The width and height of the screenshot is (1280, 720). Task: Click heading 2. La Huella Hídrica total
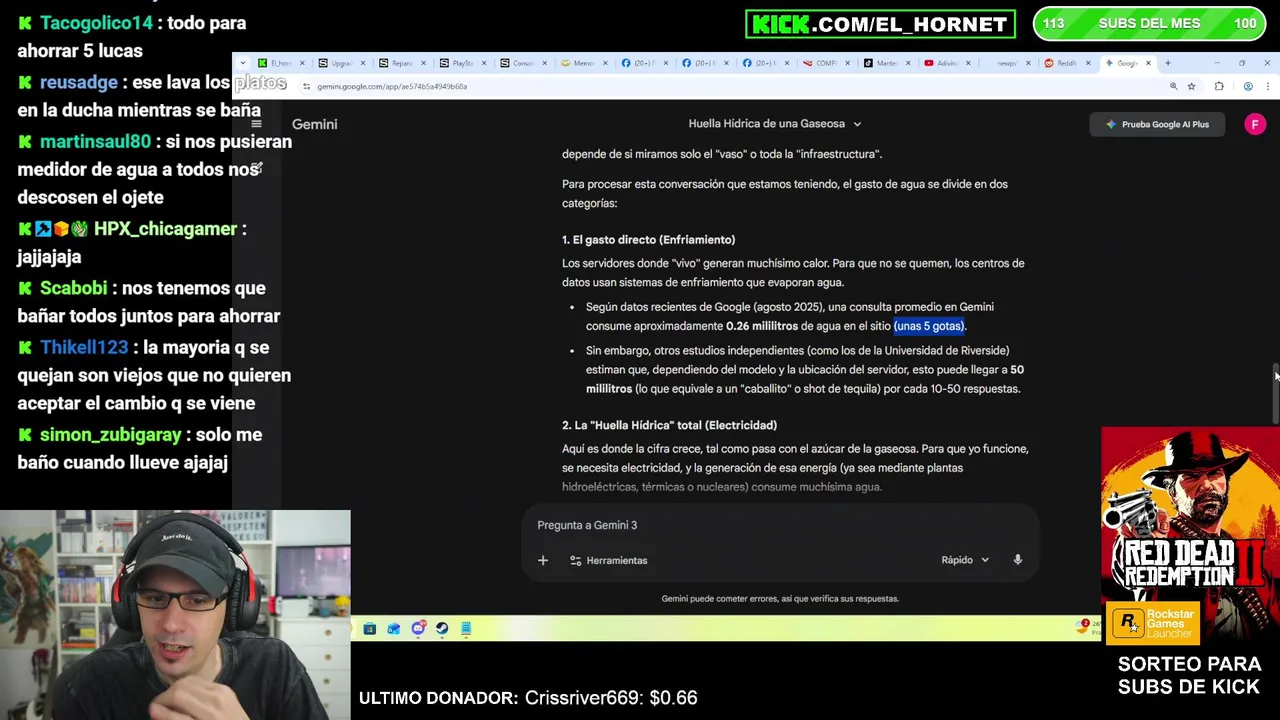pyautogui.click(x=669, y=425)
